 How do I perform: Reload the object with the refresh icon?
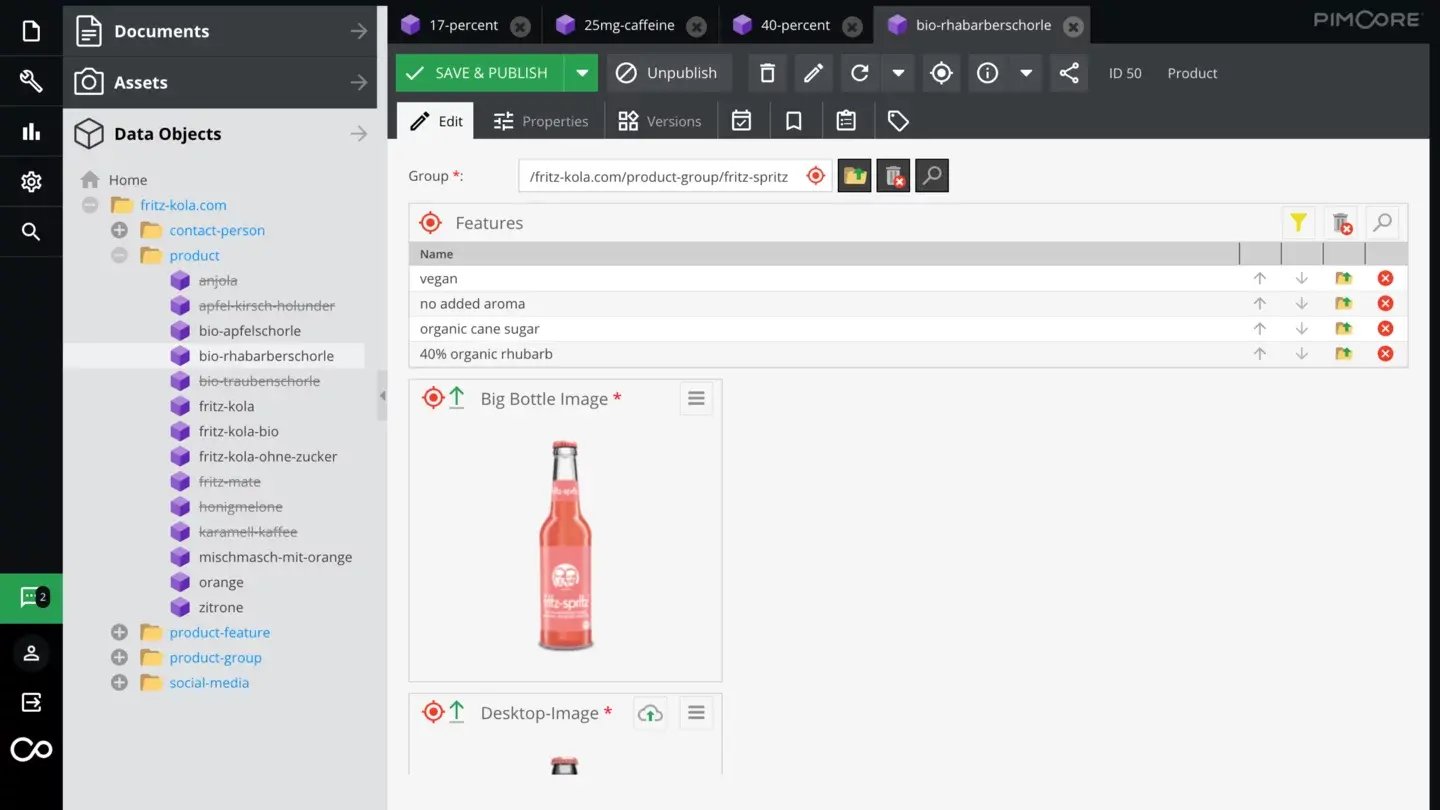click(860, 72)
